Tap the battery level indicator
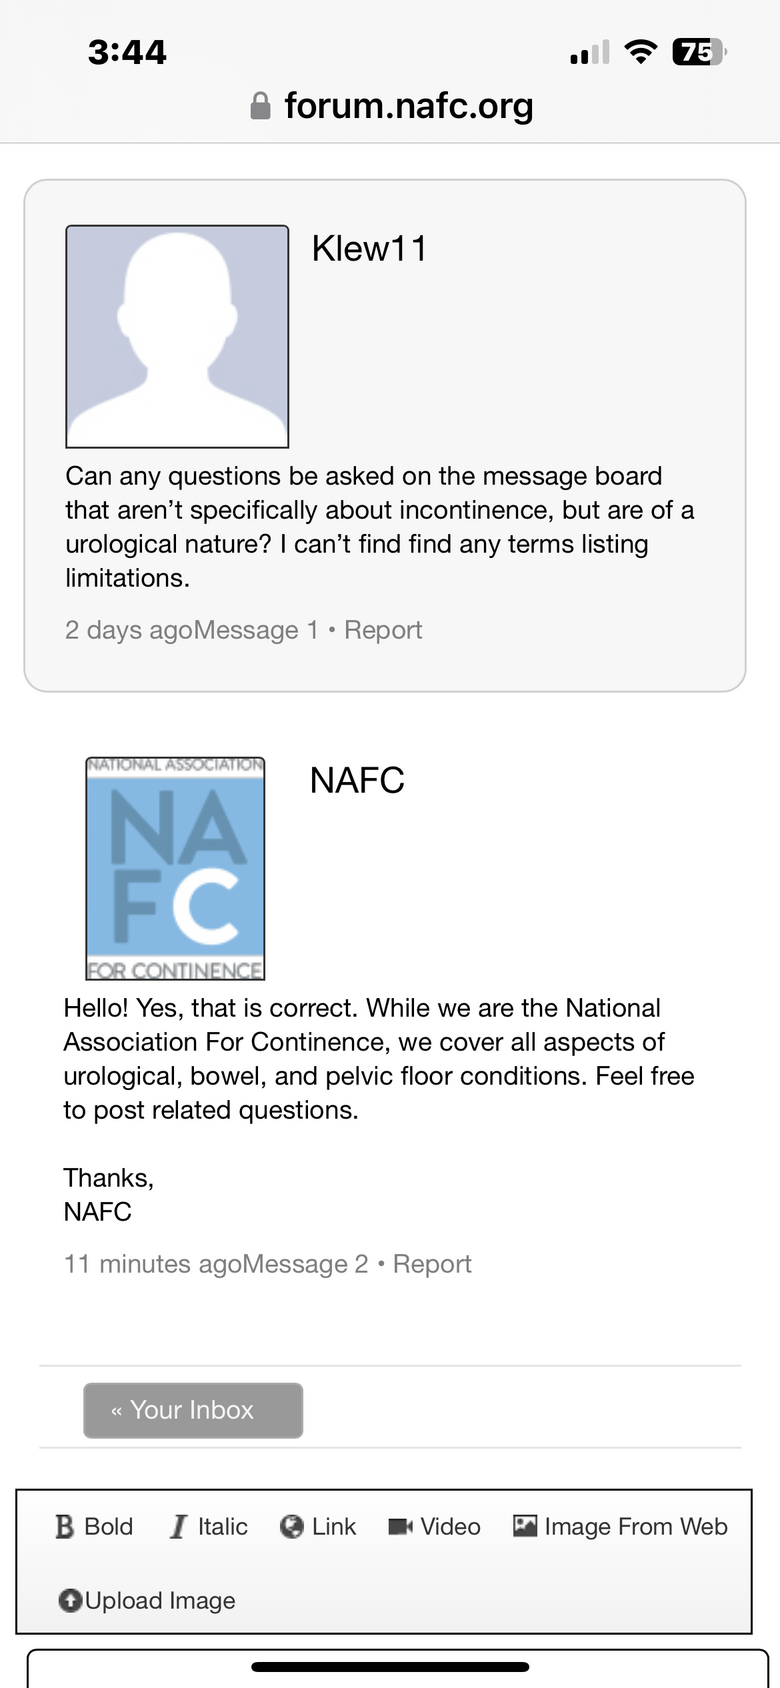 tap(698, 52)
